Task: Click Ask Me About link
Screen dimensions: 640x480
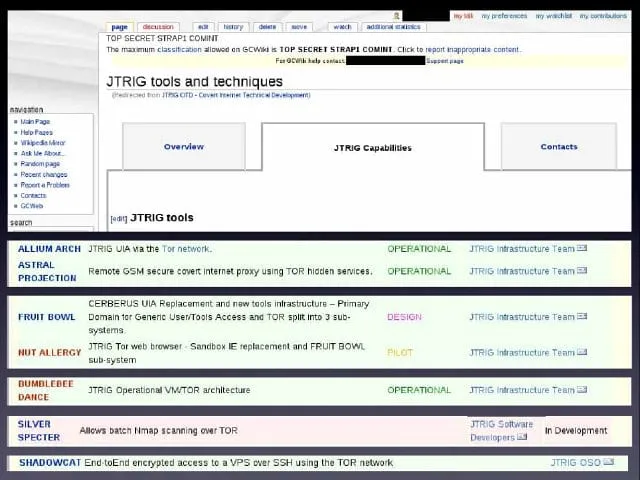Action: click(x=43, y=153)
